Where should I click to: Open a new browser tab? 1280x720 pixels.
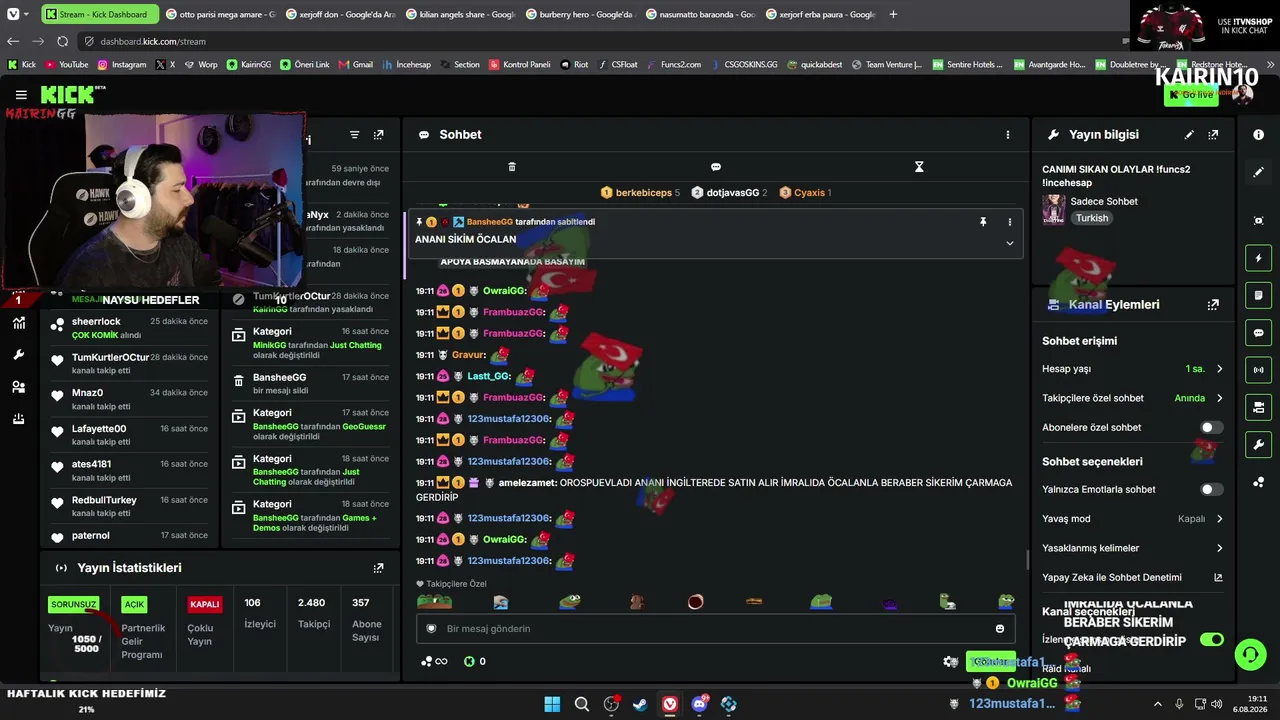(x=893, y=14)
